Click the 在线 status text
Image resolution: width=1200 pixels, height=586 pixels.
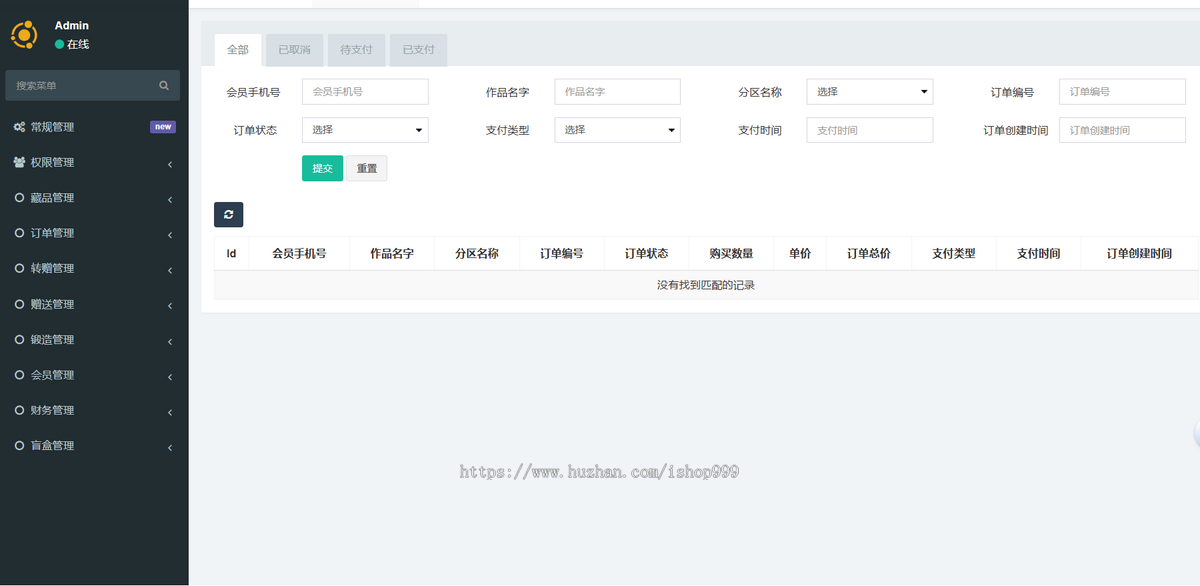click(78, 44)
